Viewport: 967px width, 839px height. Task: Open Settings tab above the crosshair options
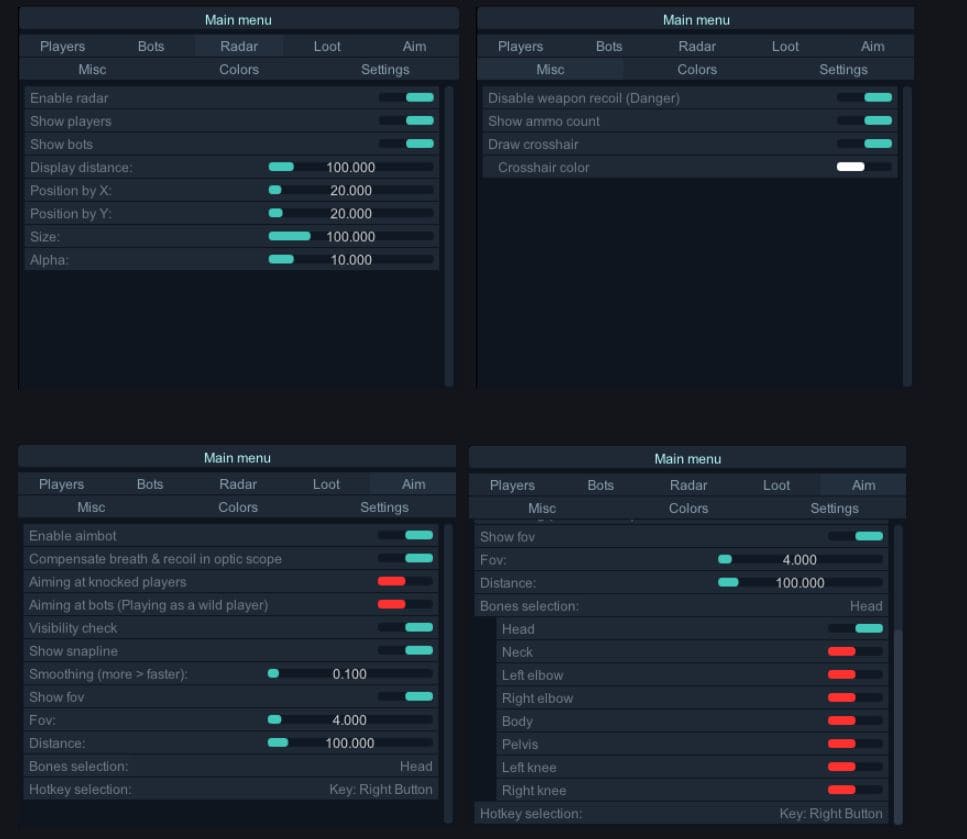pos(843,70)
